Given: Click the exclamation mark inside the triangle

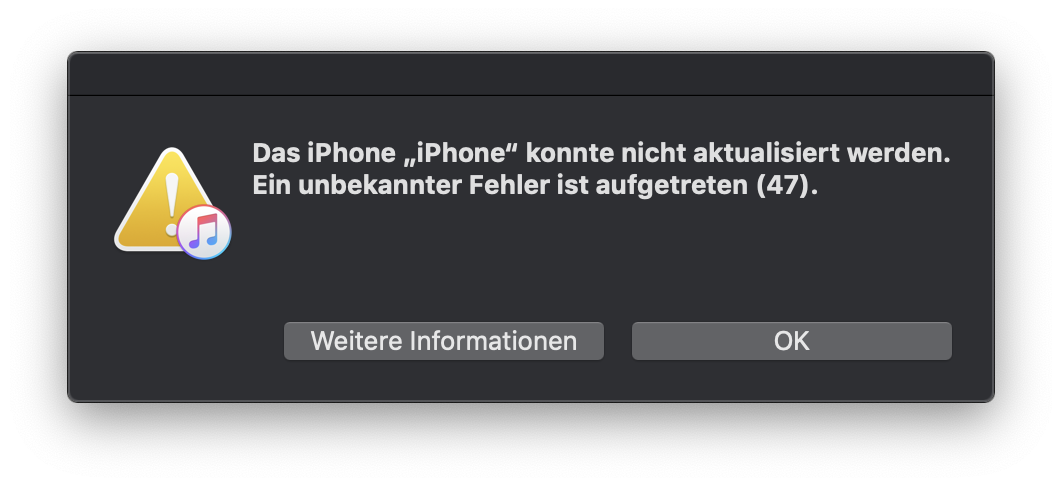Looking at the screenshot, I should tap(172, 203).
